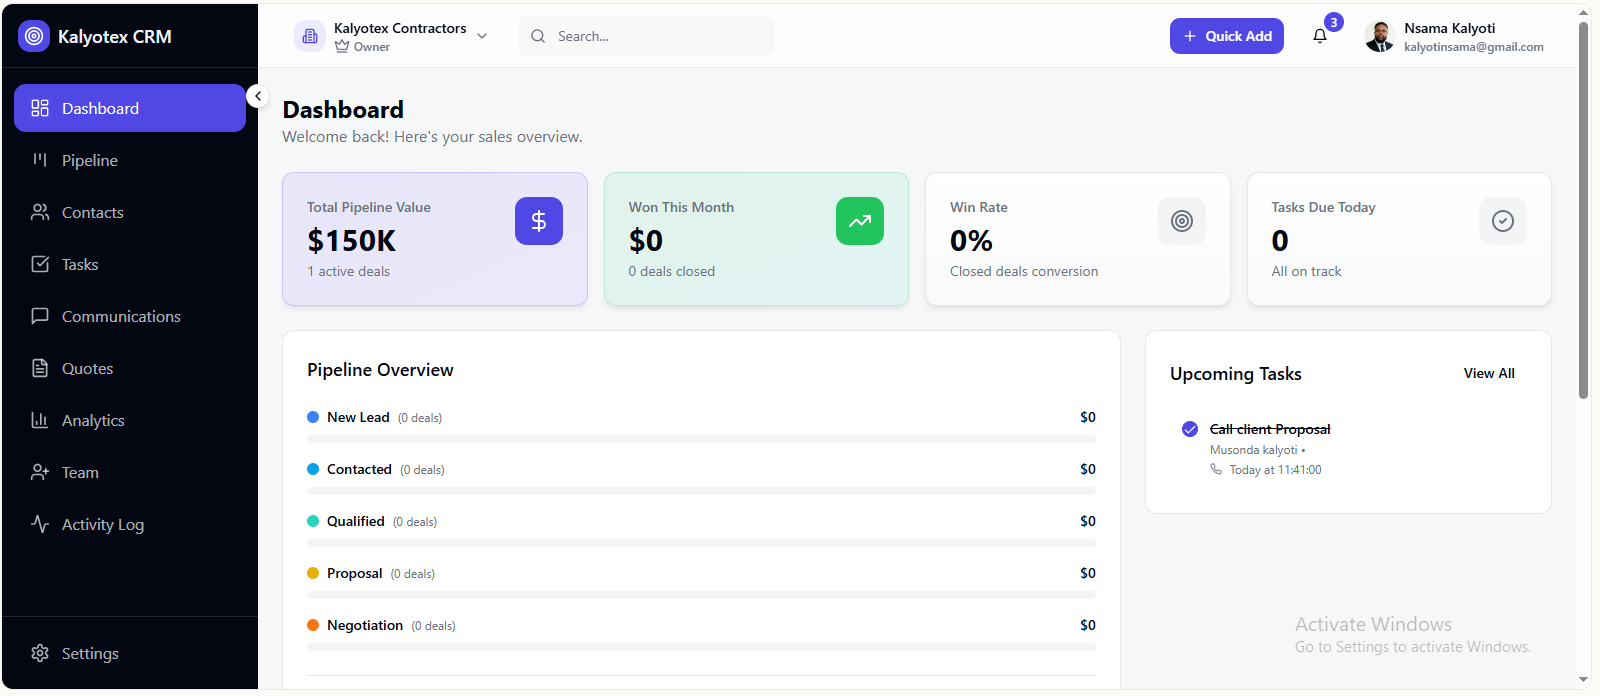Go to Analytics in the sidebar
The width and height of the screenshot is (1600, 696).
[x=93, y=420]
